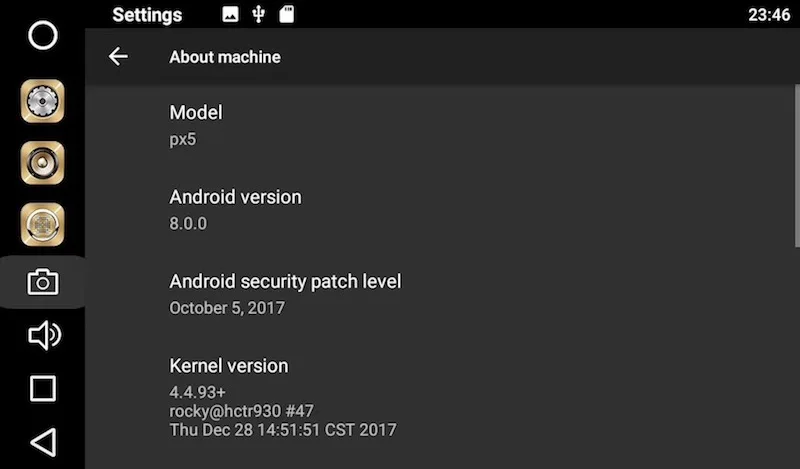
Task: Tap the circle home button in sidebar
Action: [x=43, y=36]
